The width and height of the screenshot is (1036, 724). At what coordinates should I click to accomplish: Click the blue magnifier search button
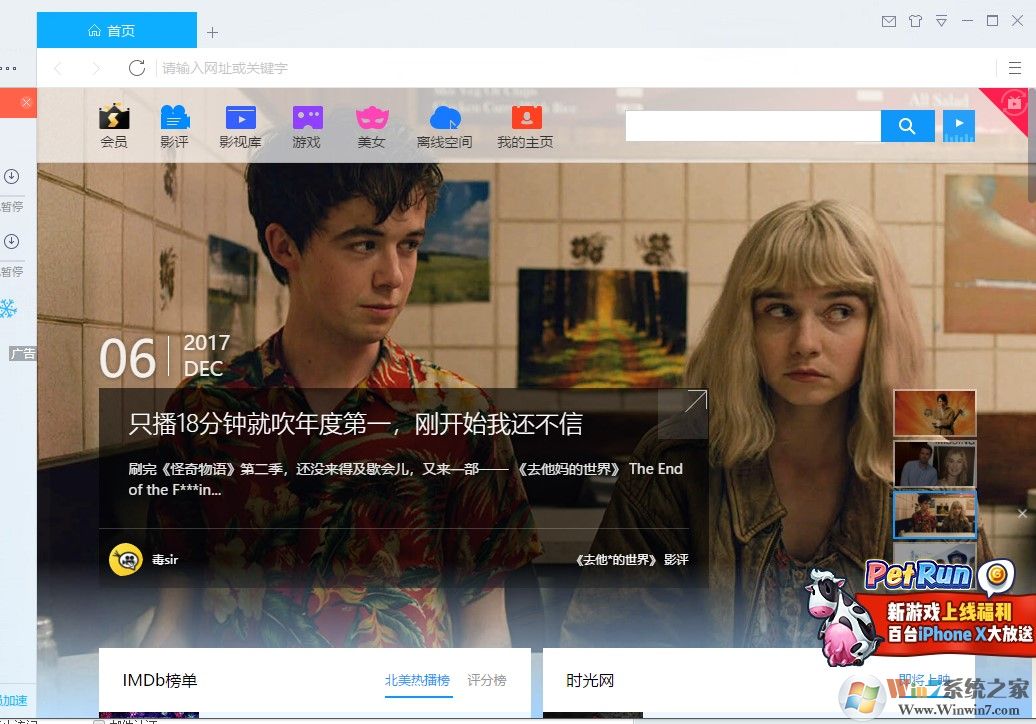coord(907,126)
